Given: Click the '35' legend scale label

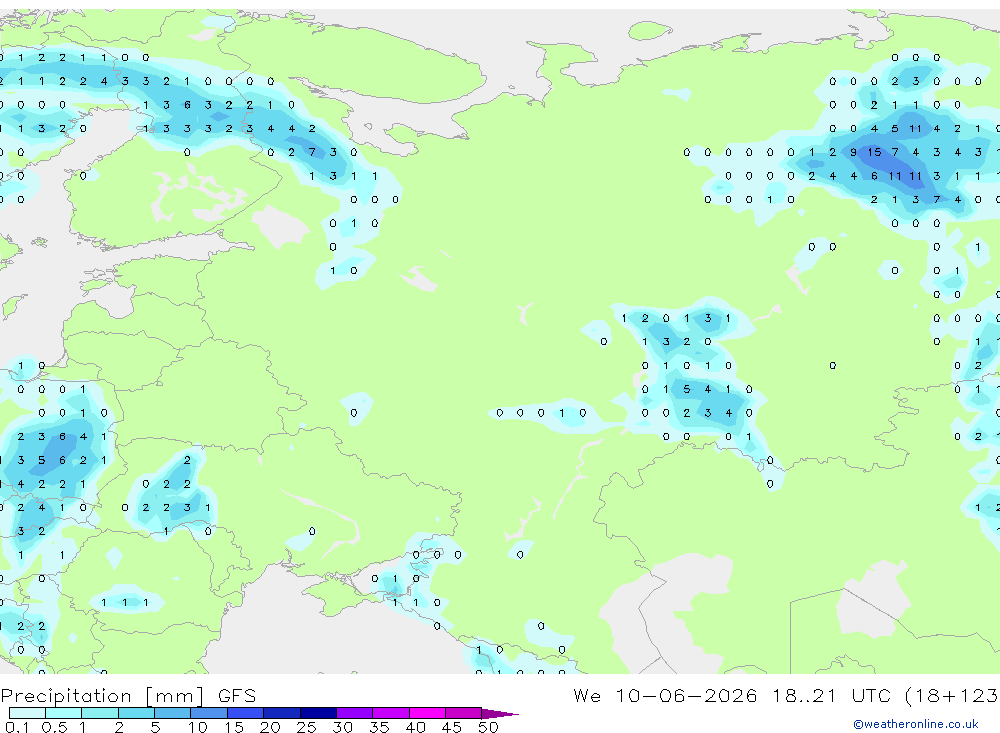Looking at the screenshot, I should click(x=379, y=727).
